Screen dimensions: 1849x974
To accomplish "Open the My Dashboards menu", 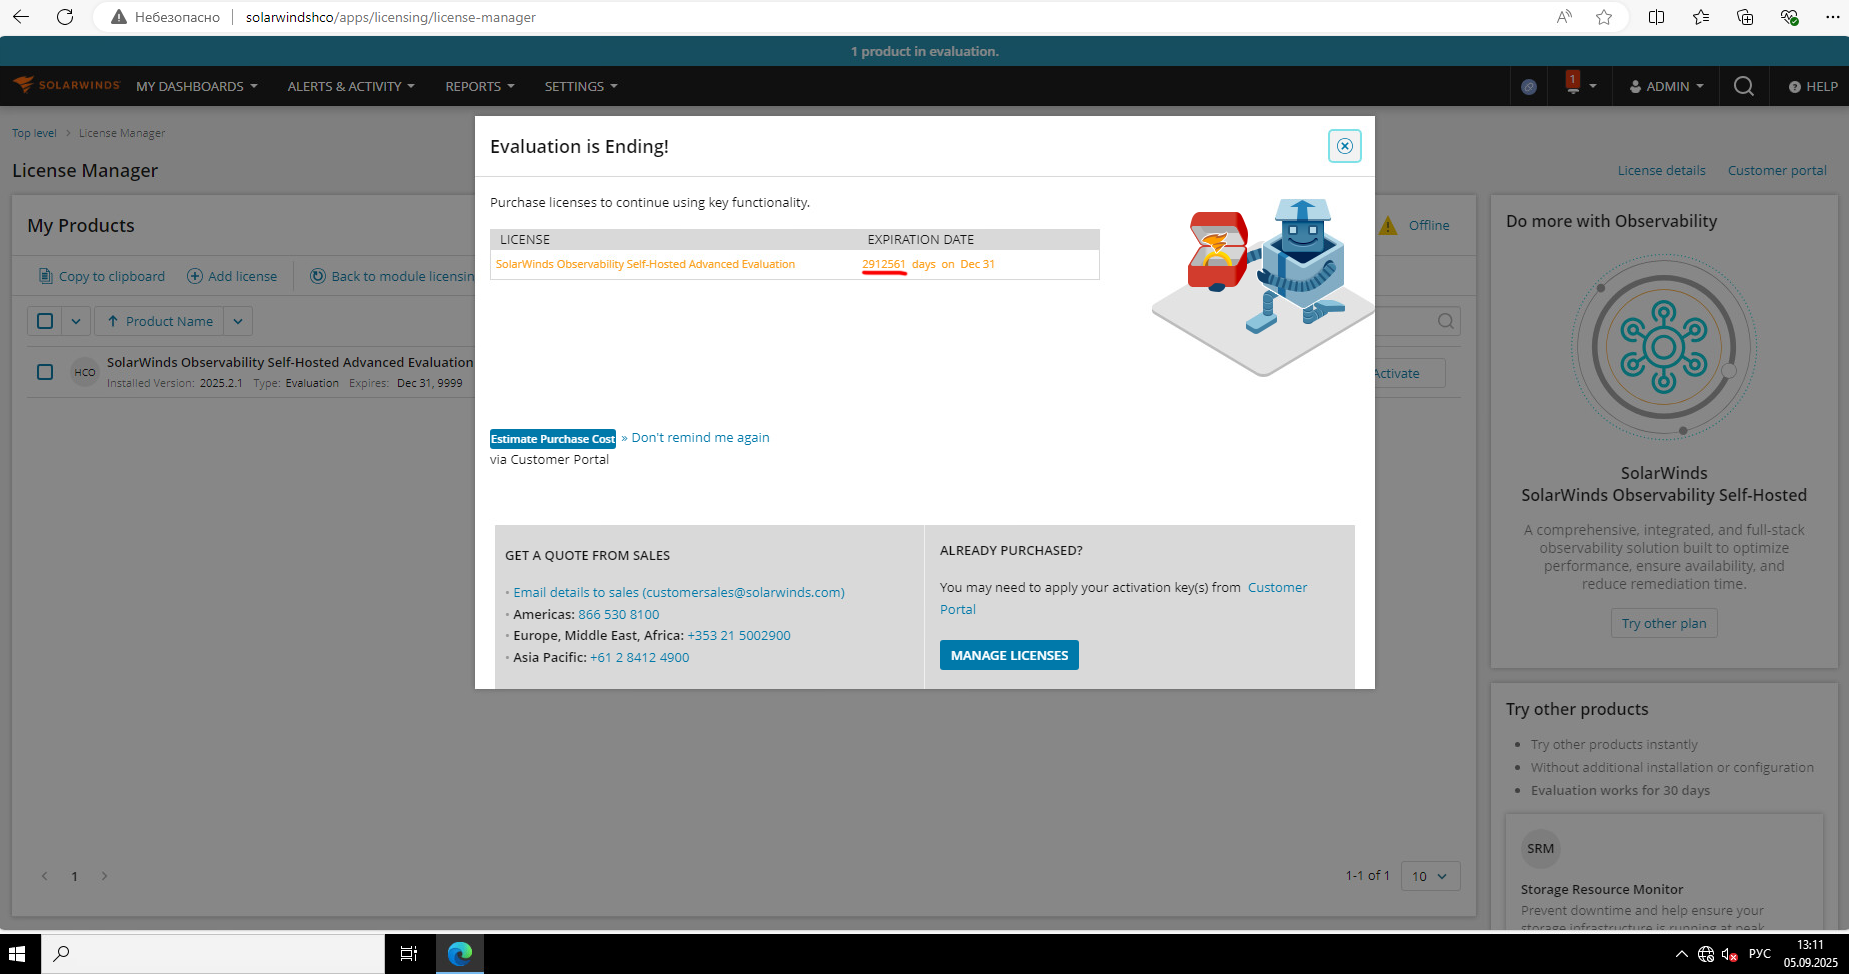I will click(x=197, y=87).
